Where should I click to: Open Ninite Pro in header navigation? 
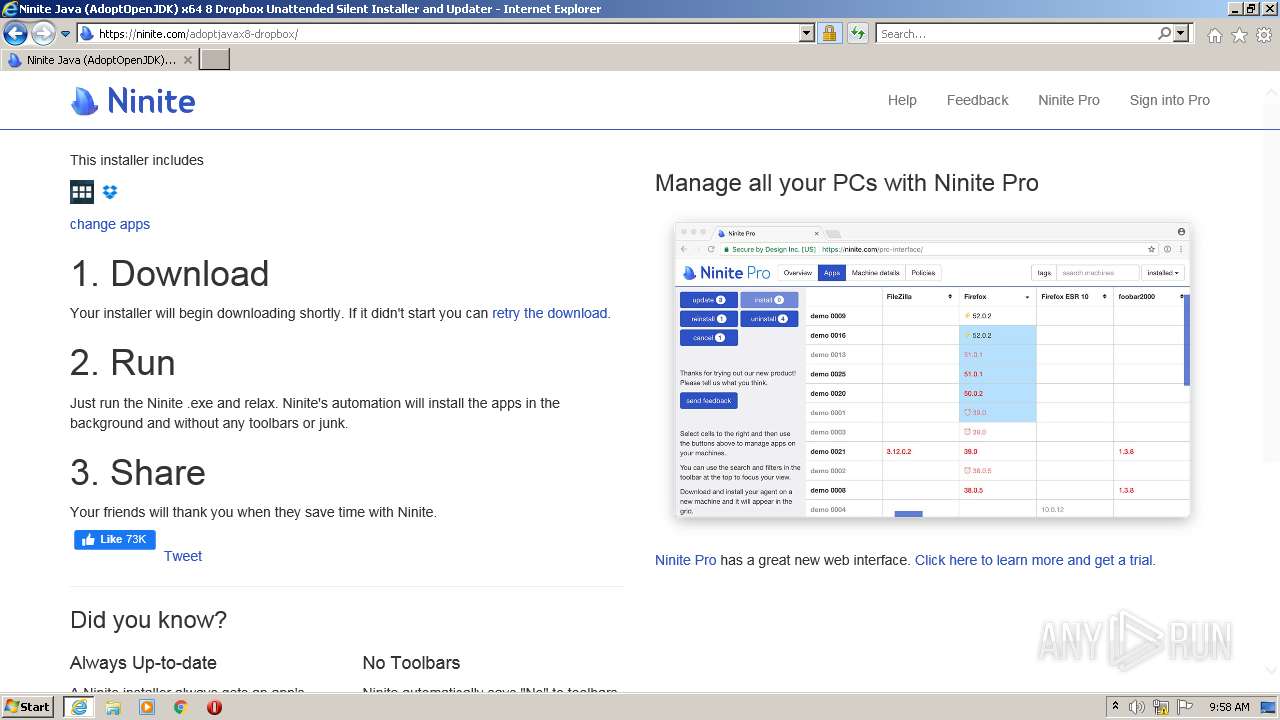coord(1068,100)
